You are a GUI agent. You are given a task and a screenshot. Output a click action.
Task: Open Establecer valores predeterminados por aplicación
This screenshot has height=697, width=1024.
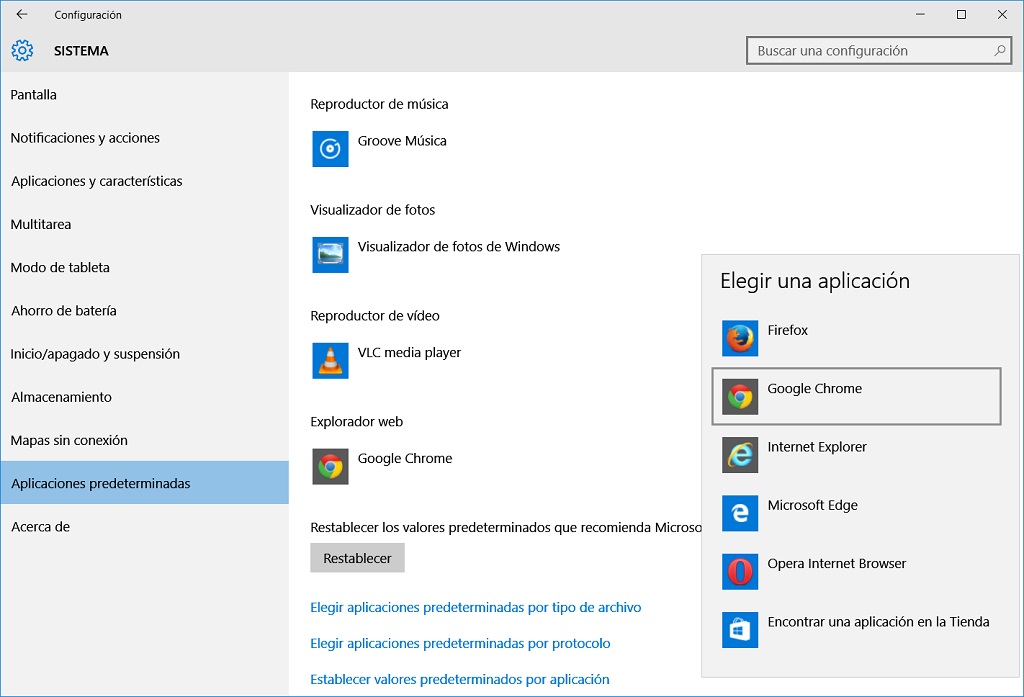460,679
